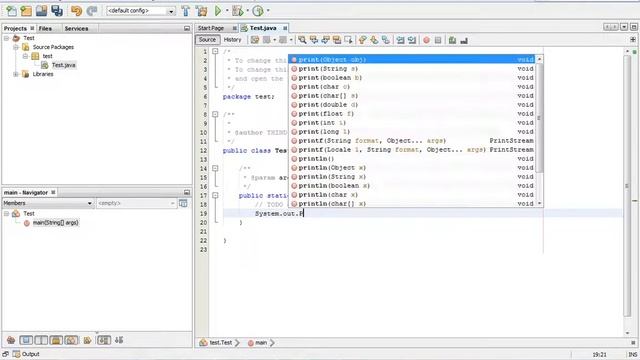Viewport: 640px width, 360px height.
Task: Select println(String x) completion item
Action: pos(412,177)
